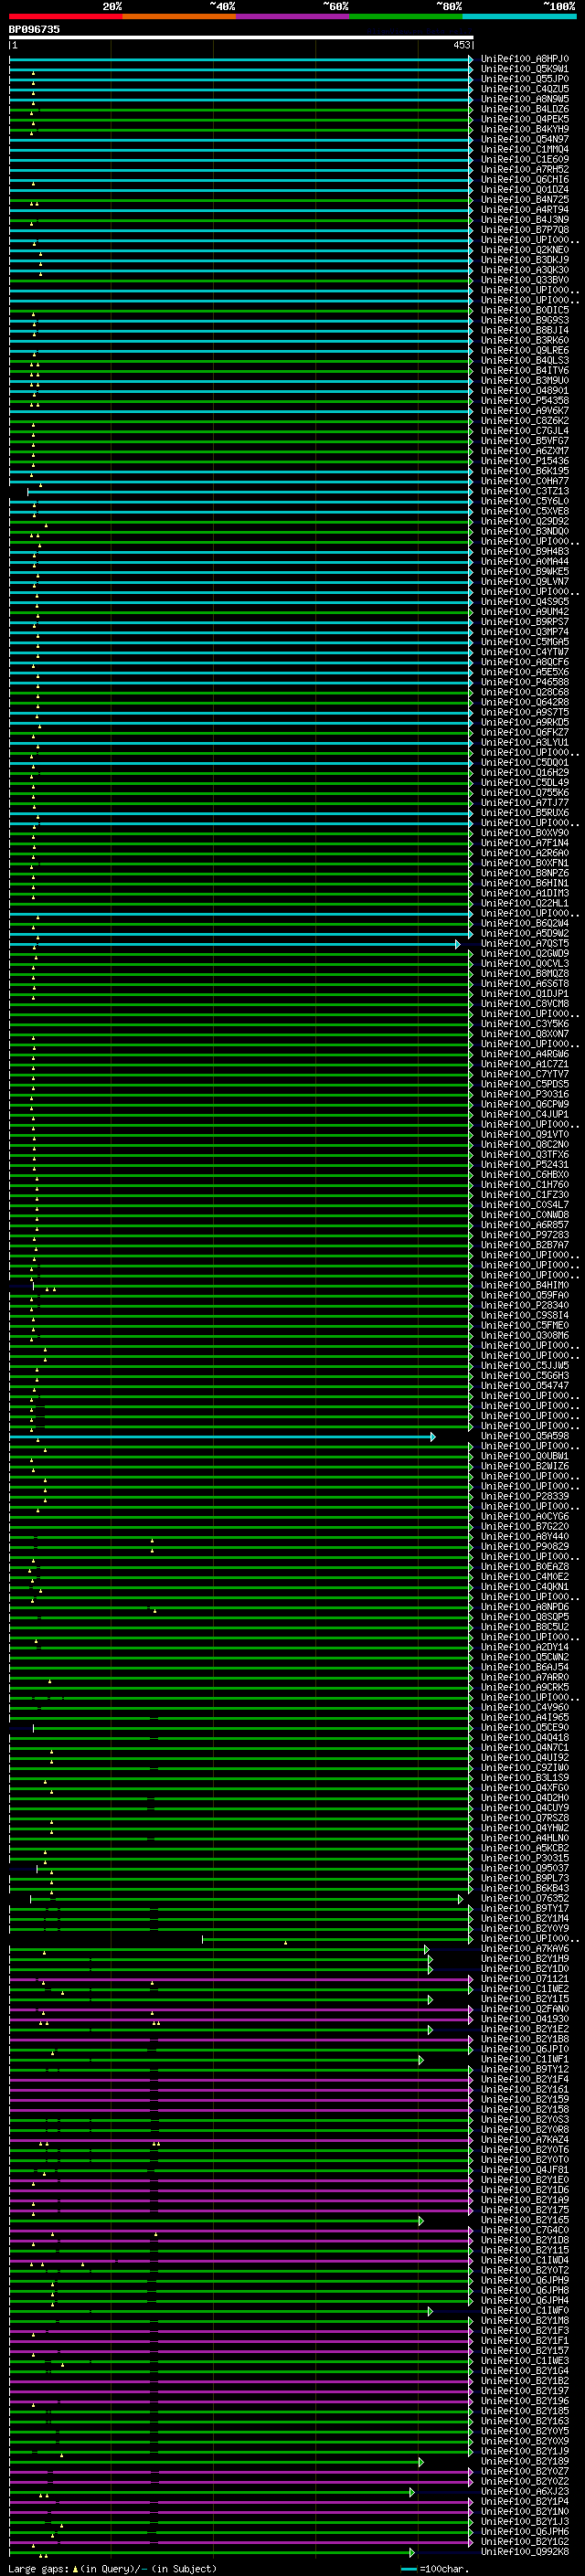Open hit UniRef100_C4QZU5
The width and height of the screenshot is (585, 2576).
click(x=524, y=89)
